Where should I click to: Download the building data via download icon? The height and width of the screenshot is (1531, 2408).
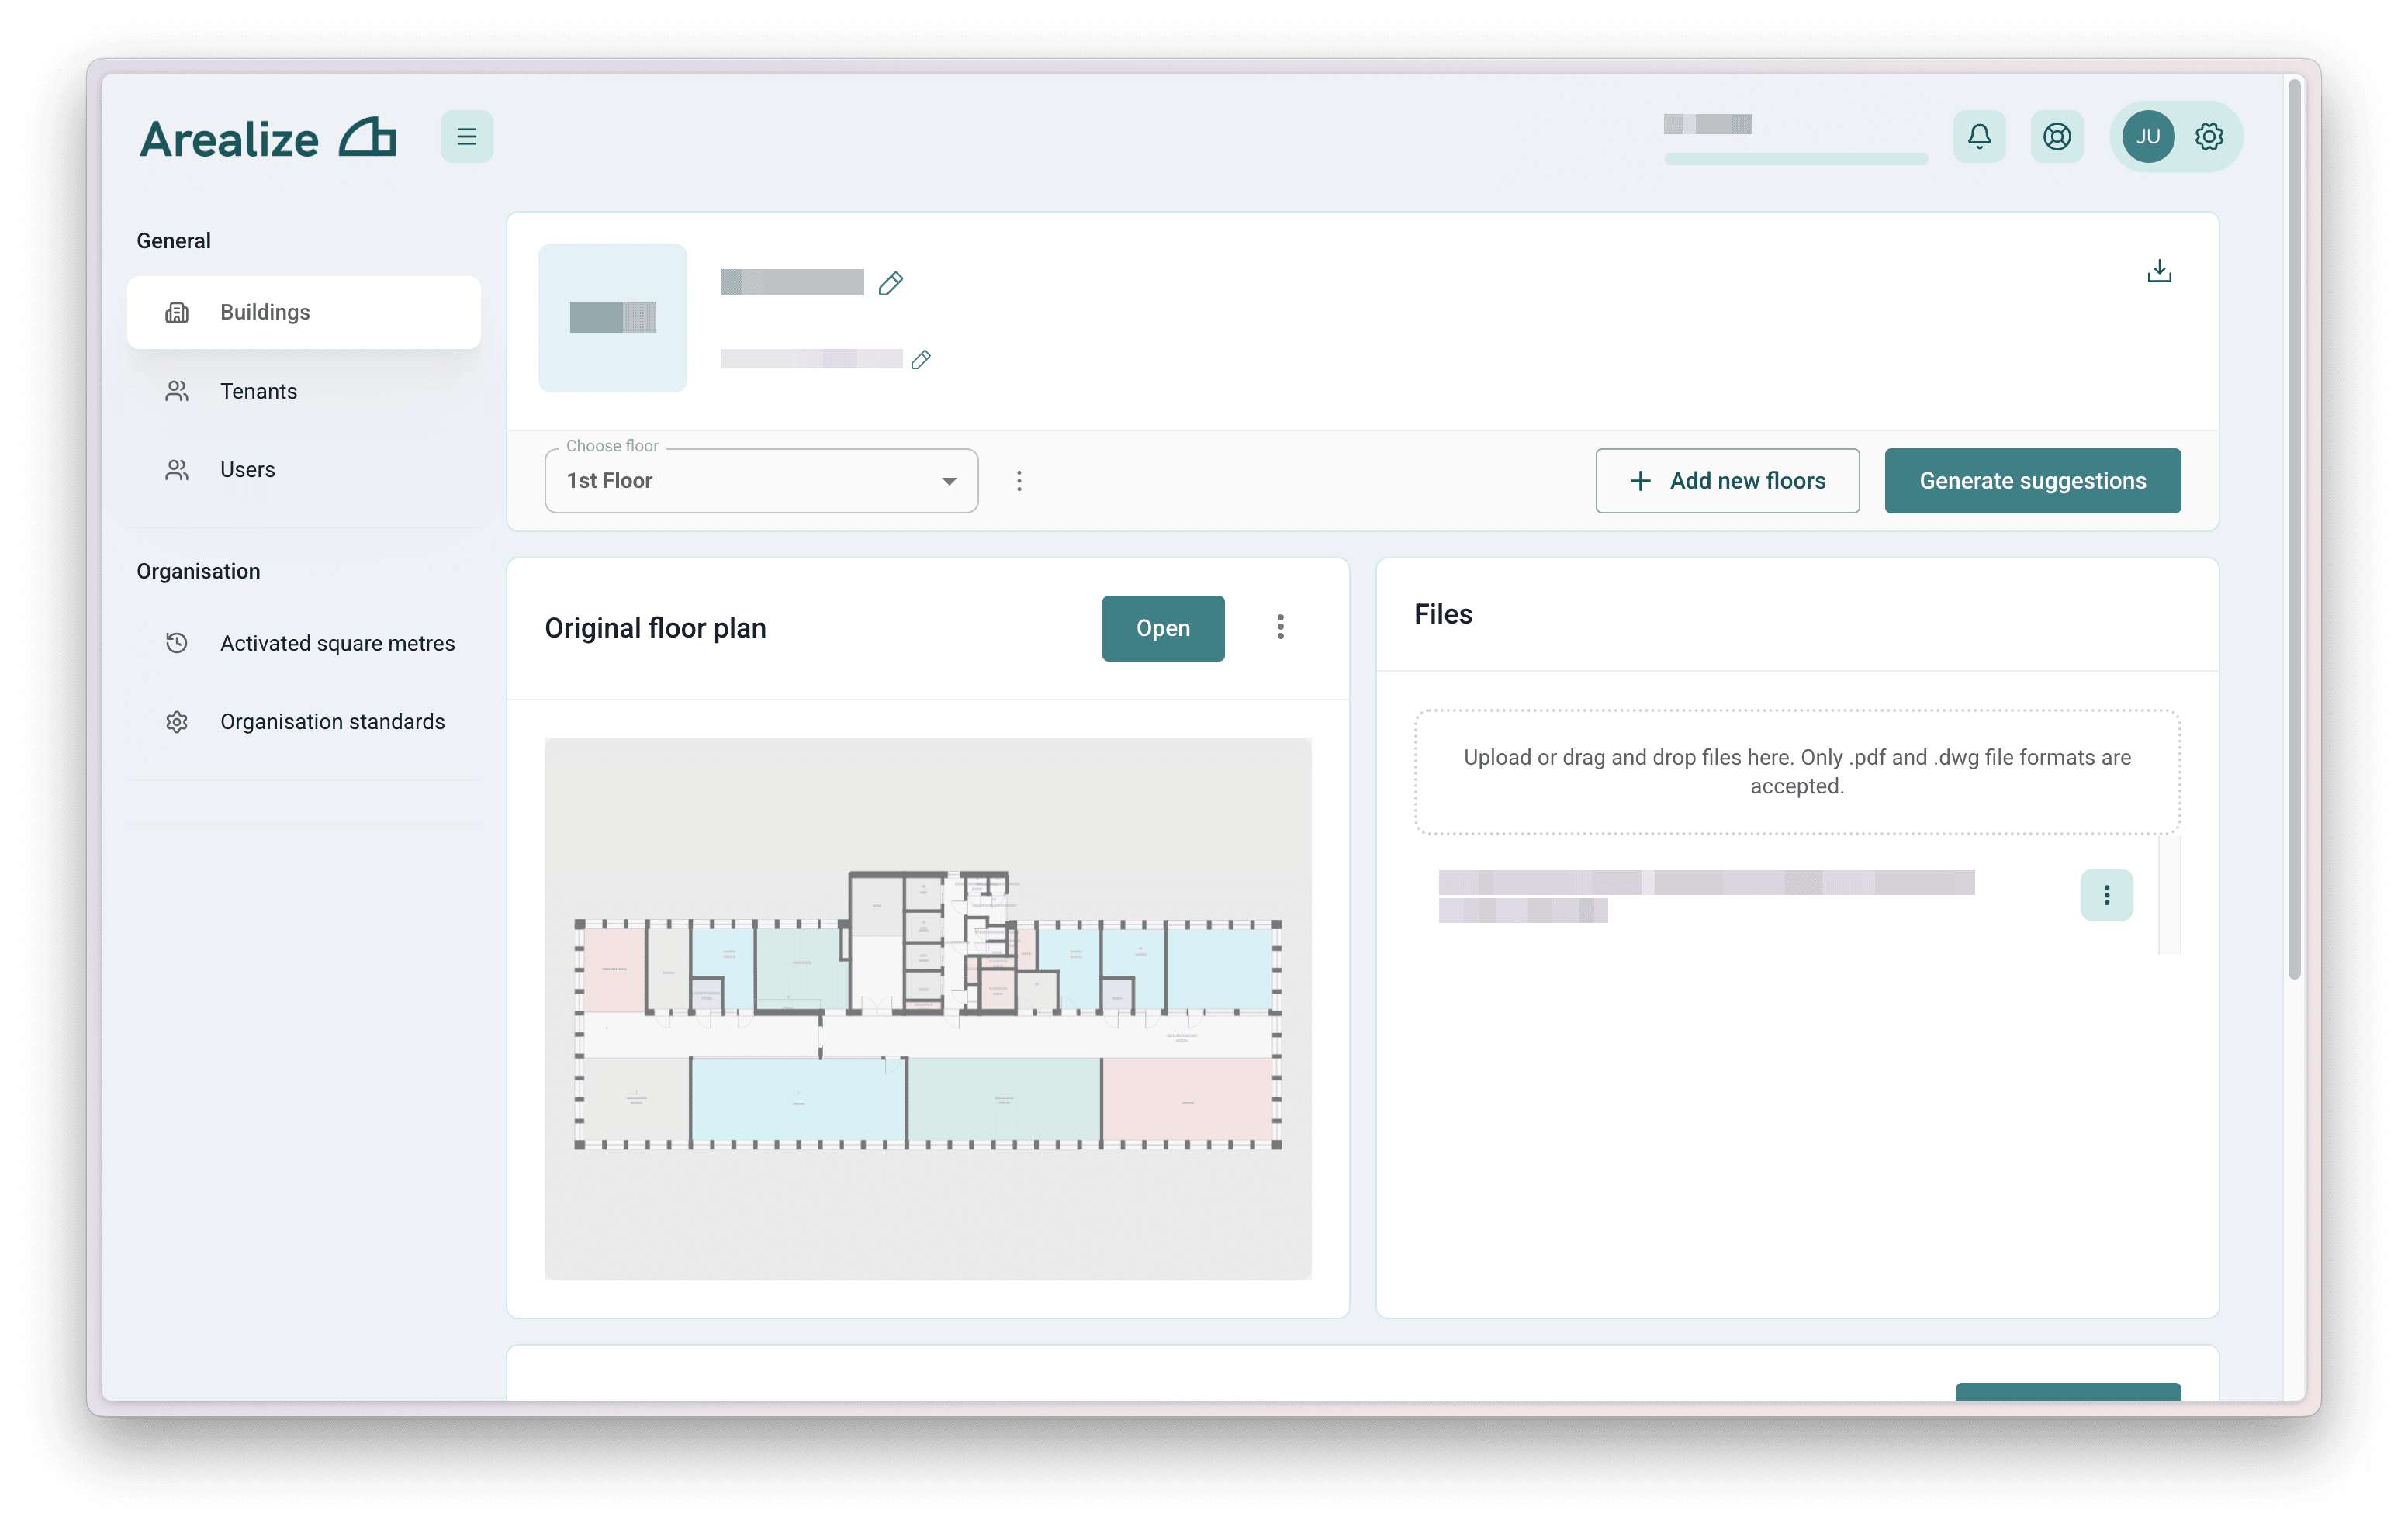coord(2158,271)
